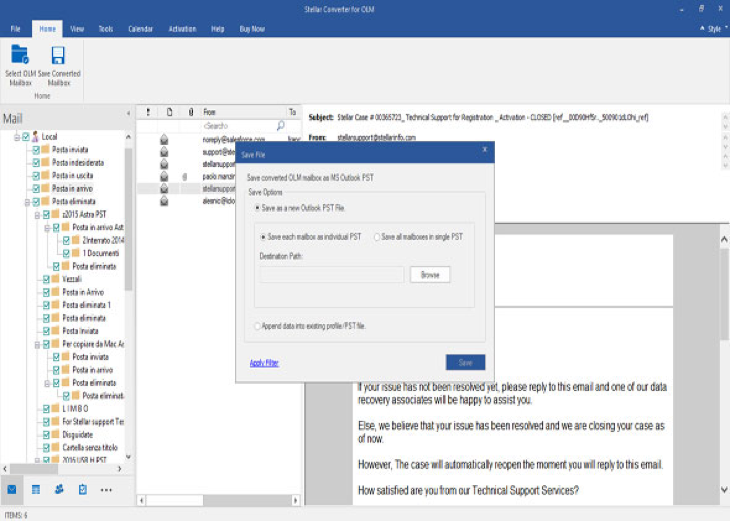Image resolution: width=730 pixels, height=521 pixels.
Task: Click folder tree vertical scrollbar thumb
Action: click(x=128, y=219)
